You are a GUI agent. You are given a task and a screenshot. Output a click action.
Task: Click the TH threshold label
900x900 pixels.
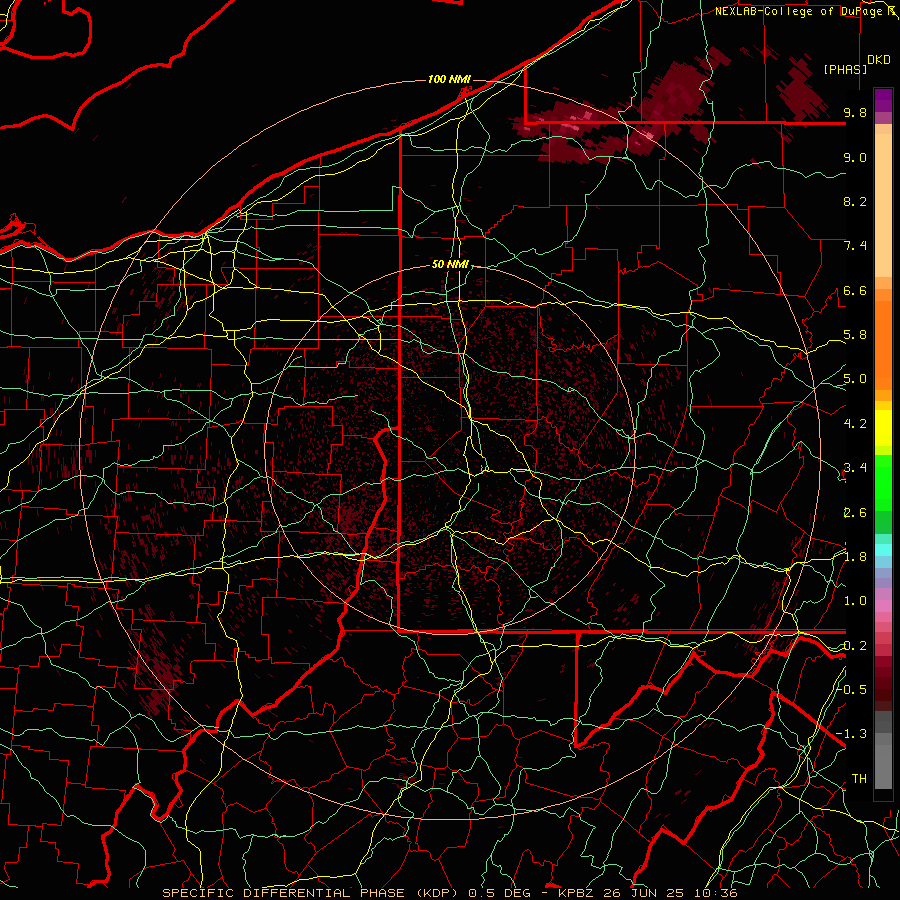click(x=859, y=778)
